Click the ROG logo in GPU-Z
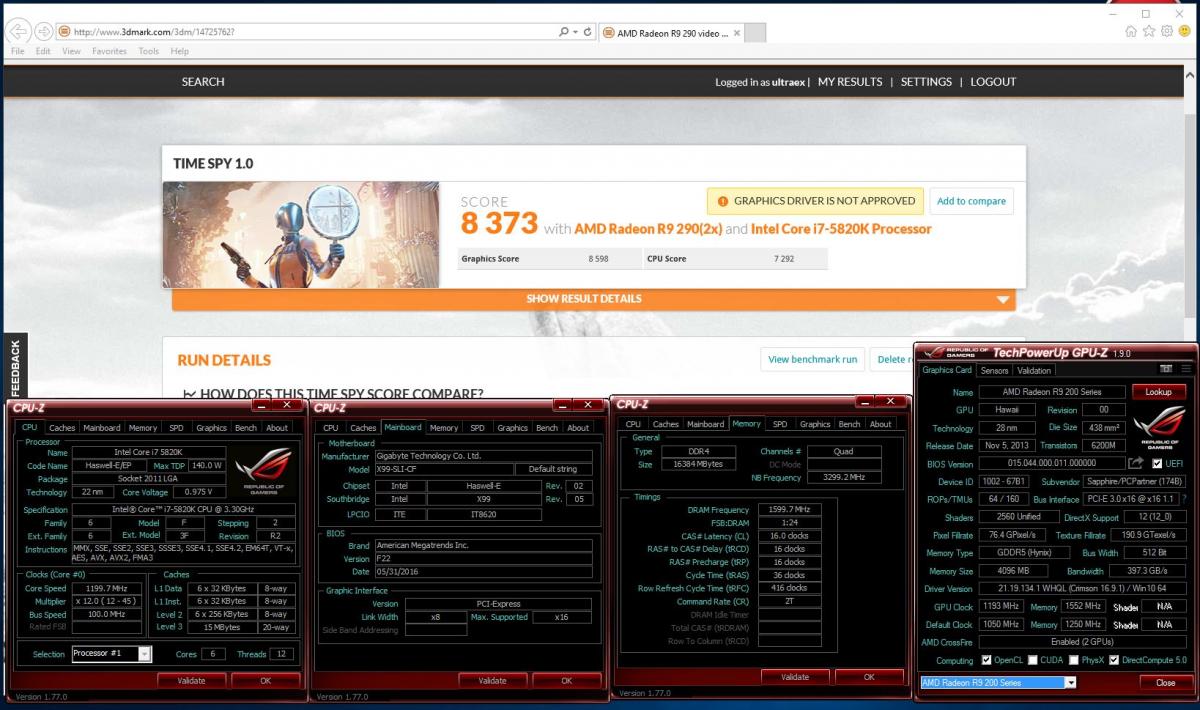Image resolution: width=1200 pixels, height=710 pixels. point(1159,427)
